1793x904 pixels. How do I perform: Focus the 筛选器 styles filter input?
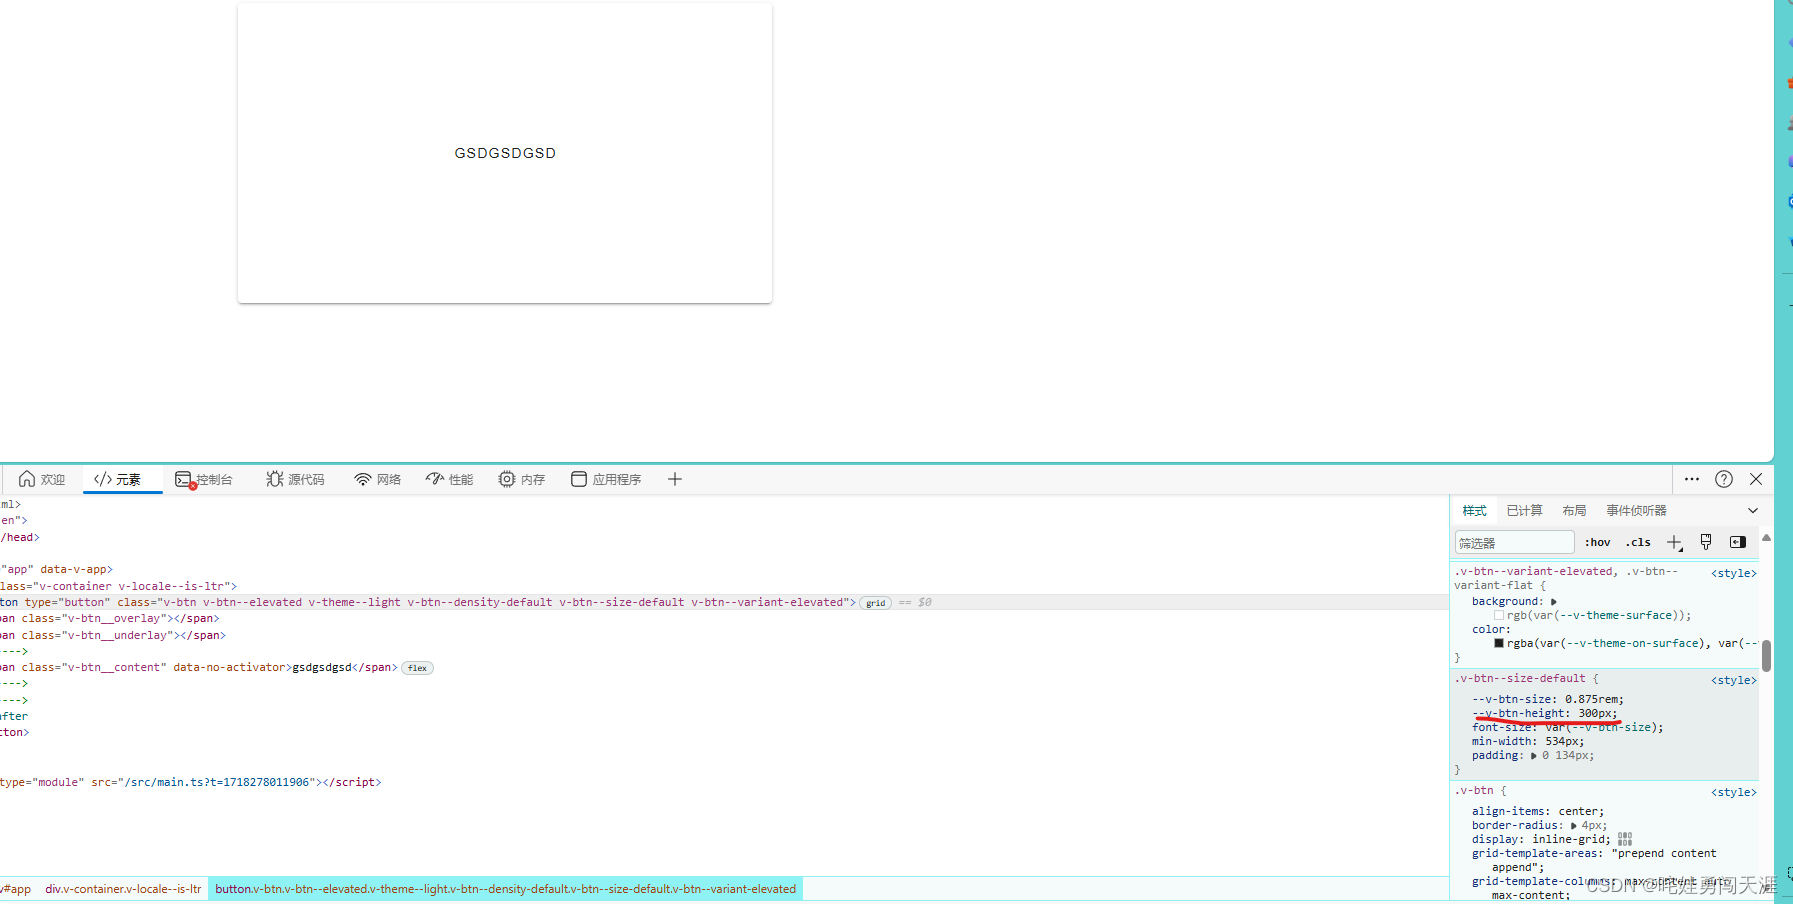pos(1514,543)
